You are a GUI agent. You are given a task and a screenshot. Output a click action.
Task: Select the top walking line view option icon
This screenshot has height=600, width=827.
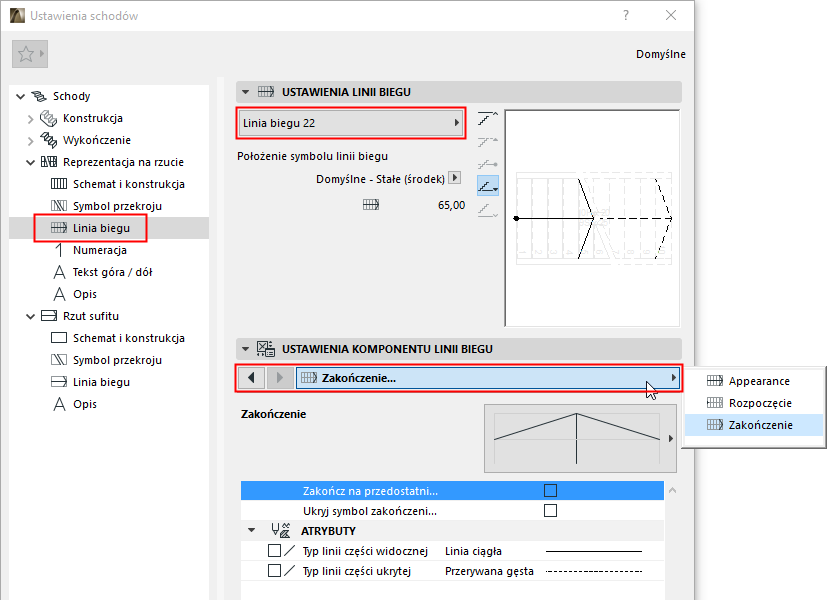coord(487,118)
